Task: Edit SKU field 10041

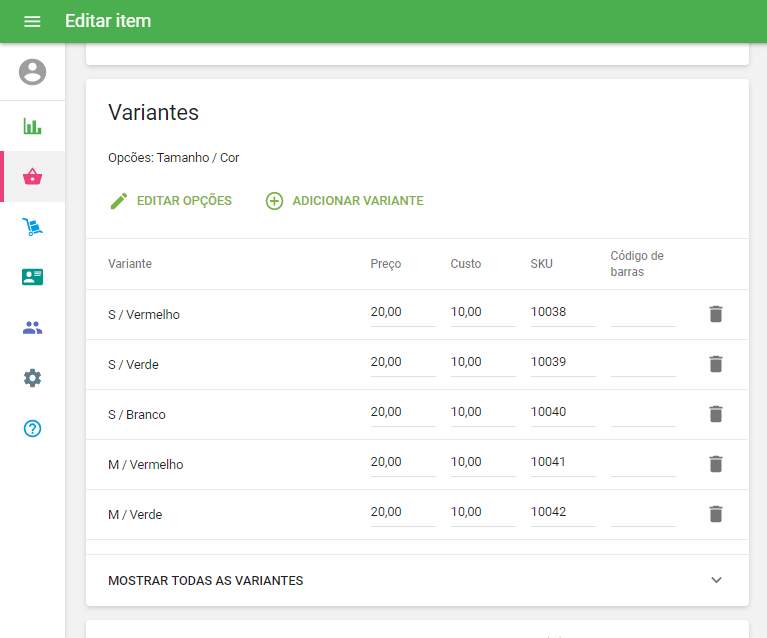Action: 563,463
